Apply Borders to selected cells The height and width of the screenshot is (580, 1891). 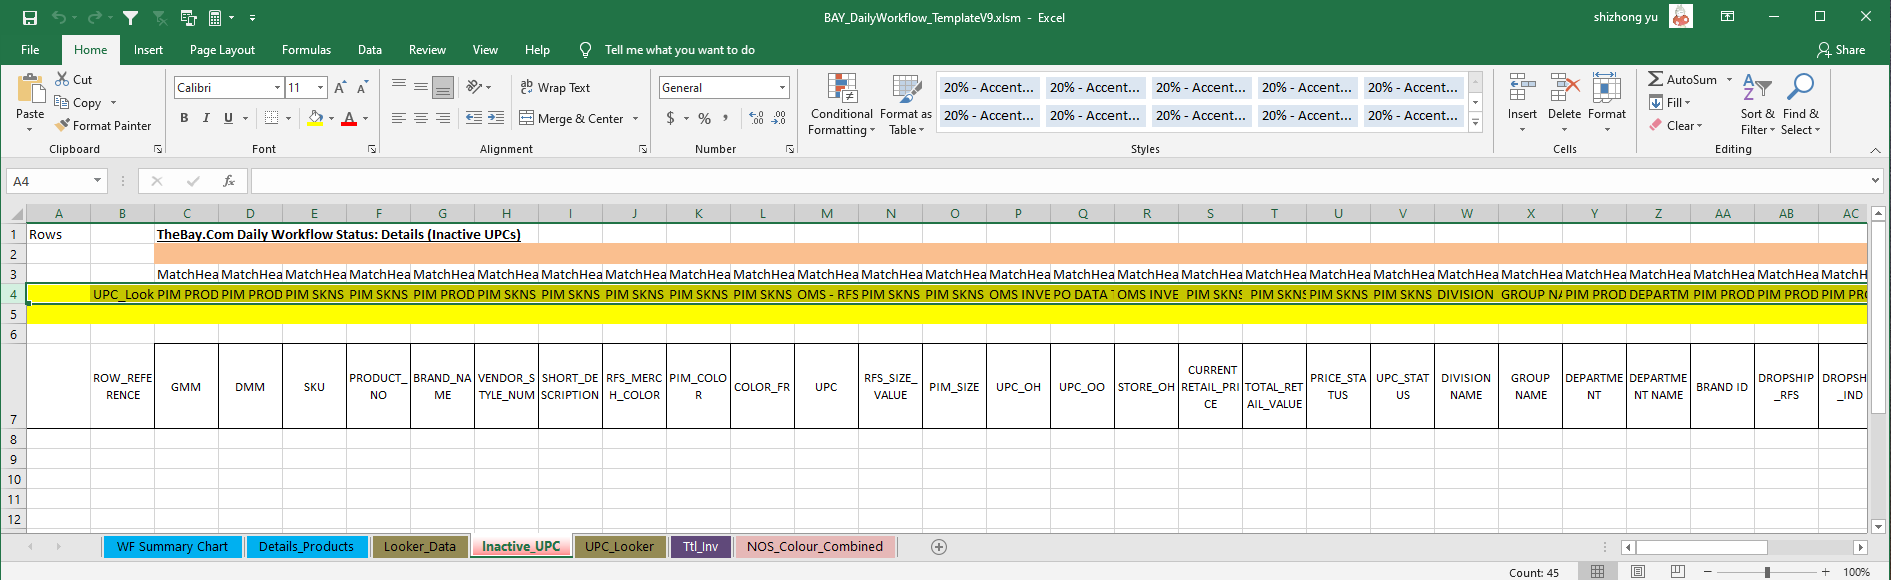pos(271,118)
